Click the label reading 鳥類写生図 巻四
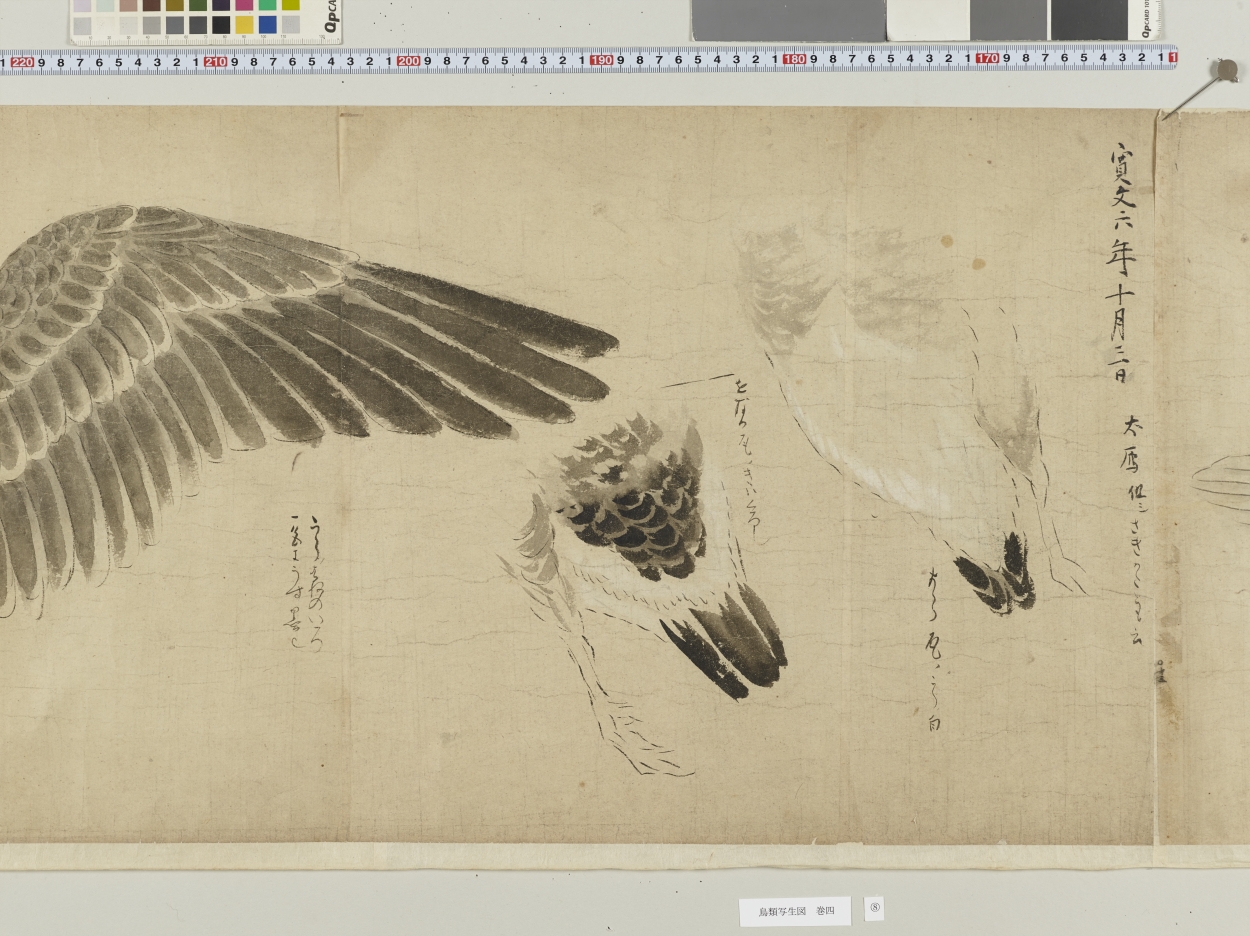 (795, 911)
